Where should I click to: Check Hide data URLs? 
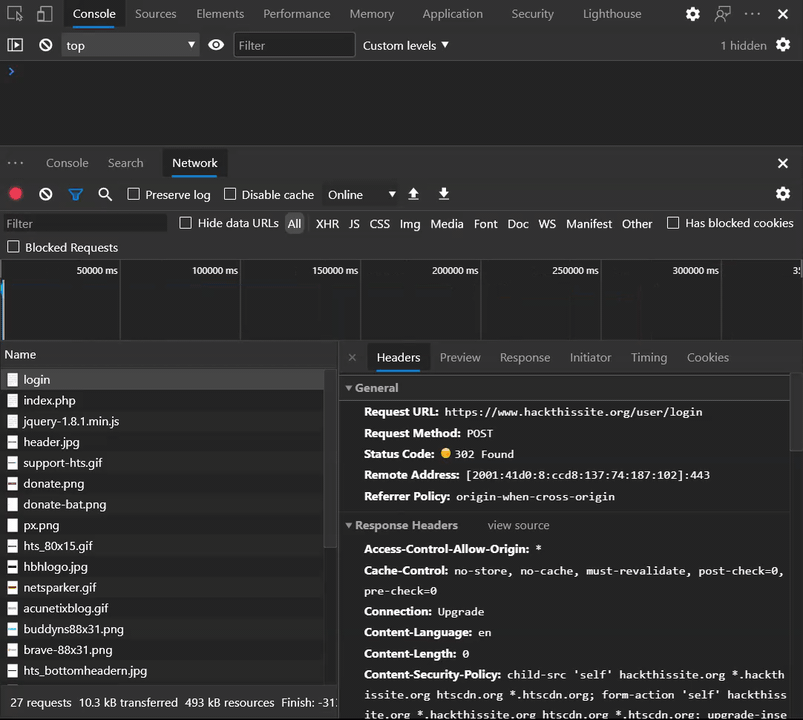pyautogui.click(x=185, y=223)
